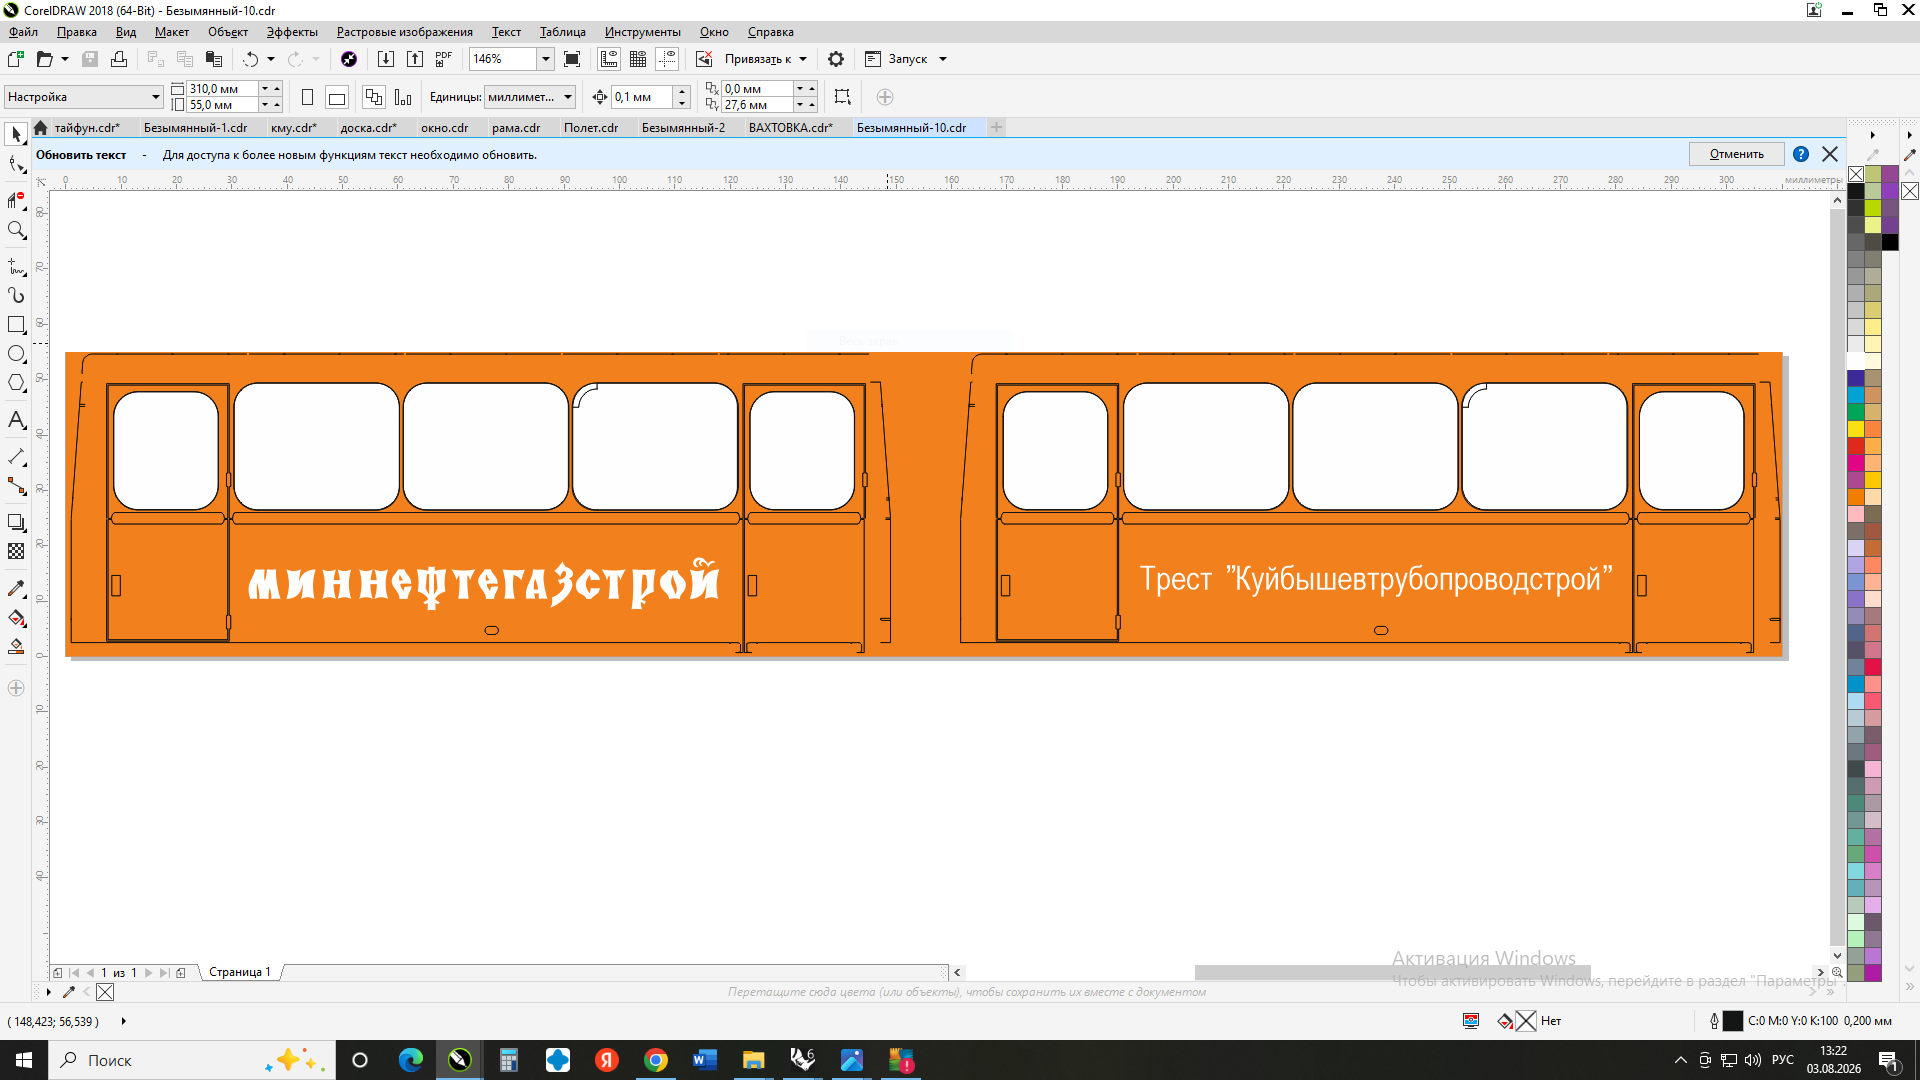Expand the Undo history dropdown arrow
The image size is (1920, 1080).
(271, 59)
